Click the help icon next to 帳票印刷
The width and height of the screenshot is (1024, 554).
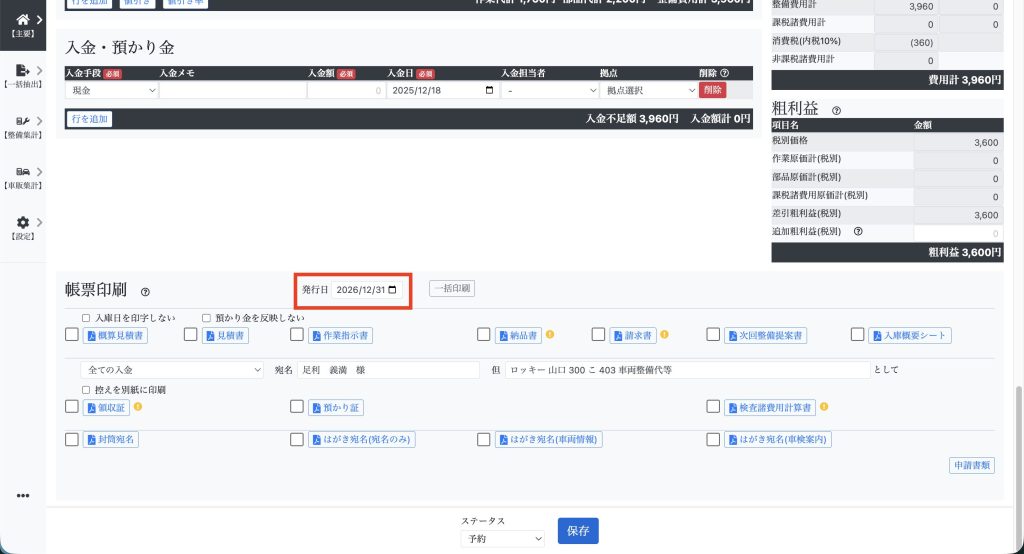click(145, 292)
